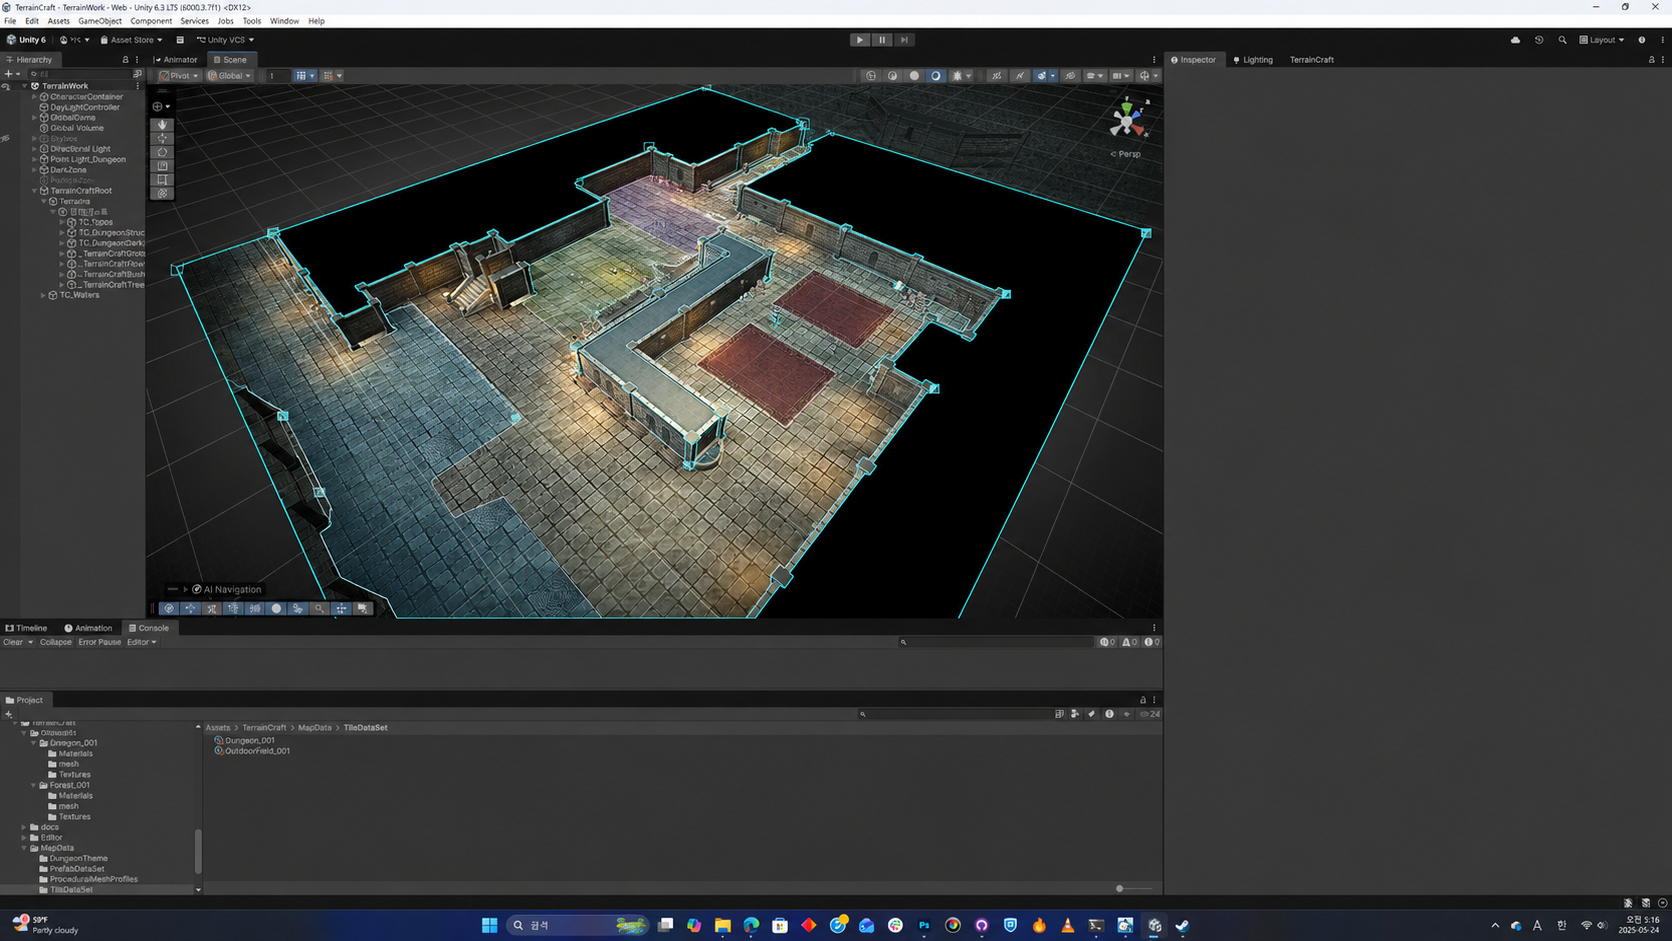Select the Rotate tool in scene
The height and width of the screenshot is (941, 1672).
click(x=162, y=153)
